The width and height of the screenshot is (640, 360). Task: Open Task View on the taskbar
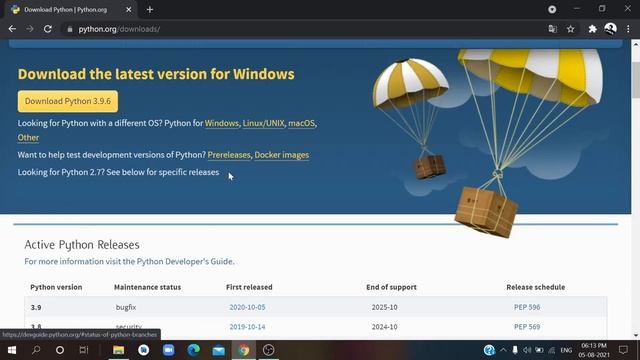pyautogui.click(x=84, y=350)
